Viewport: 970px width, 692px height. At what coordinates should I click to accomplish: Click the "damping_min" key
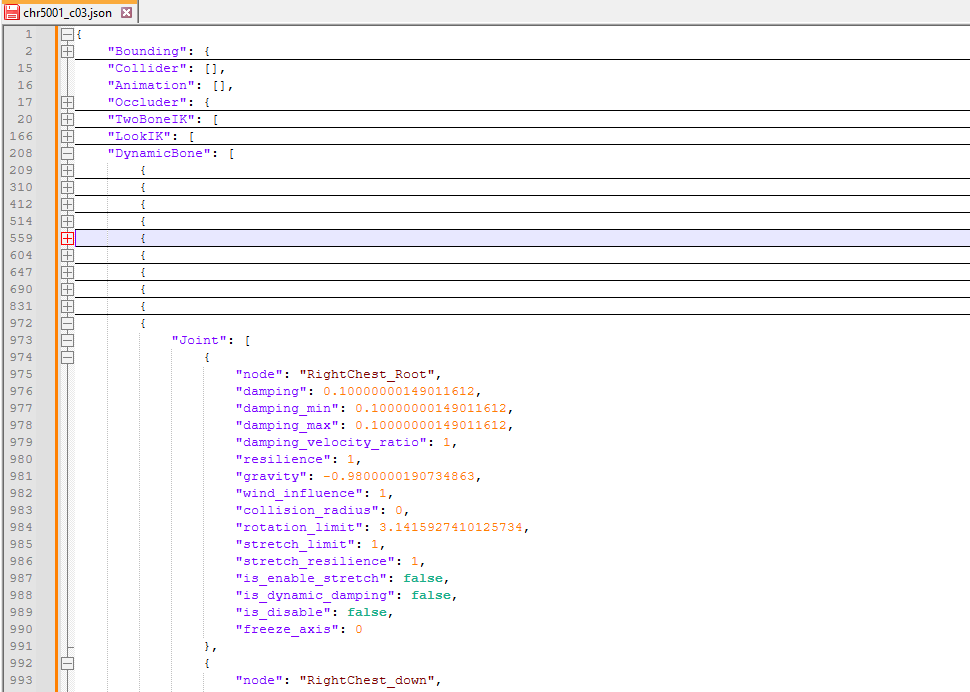287,408
